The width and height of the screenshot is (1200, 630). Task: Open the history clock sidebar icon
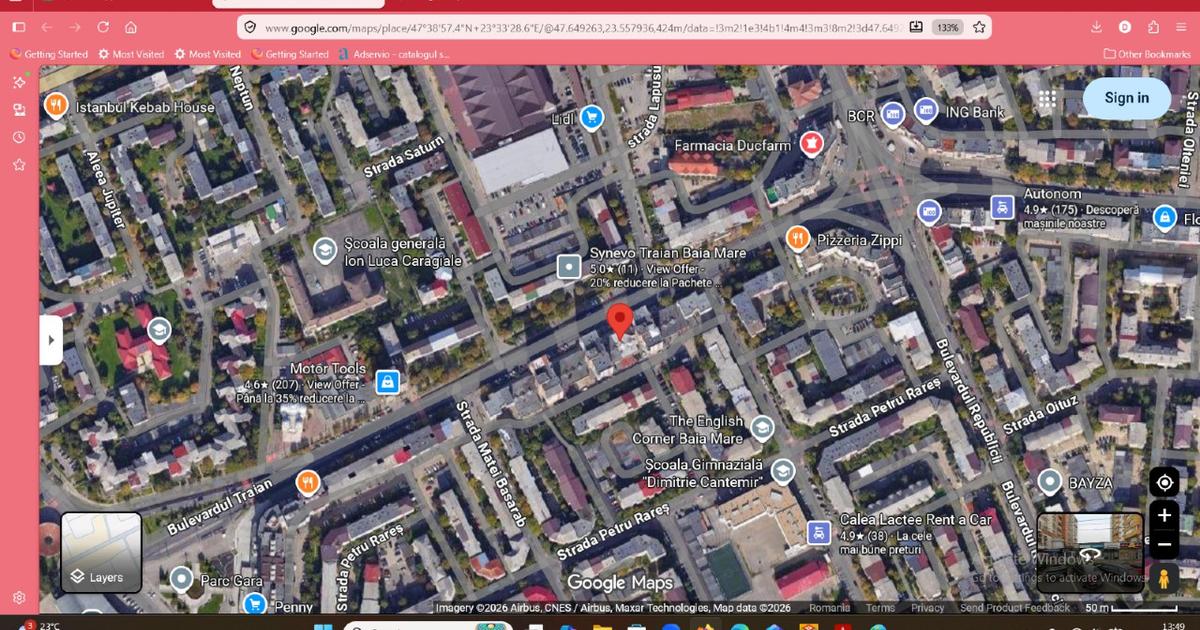click(x=19, y=137)
